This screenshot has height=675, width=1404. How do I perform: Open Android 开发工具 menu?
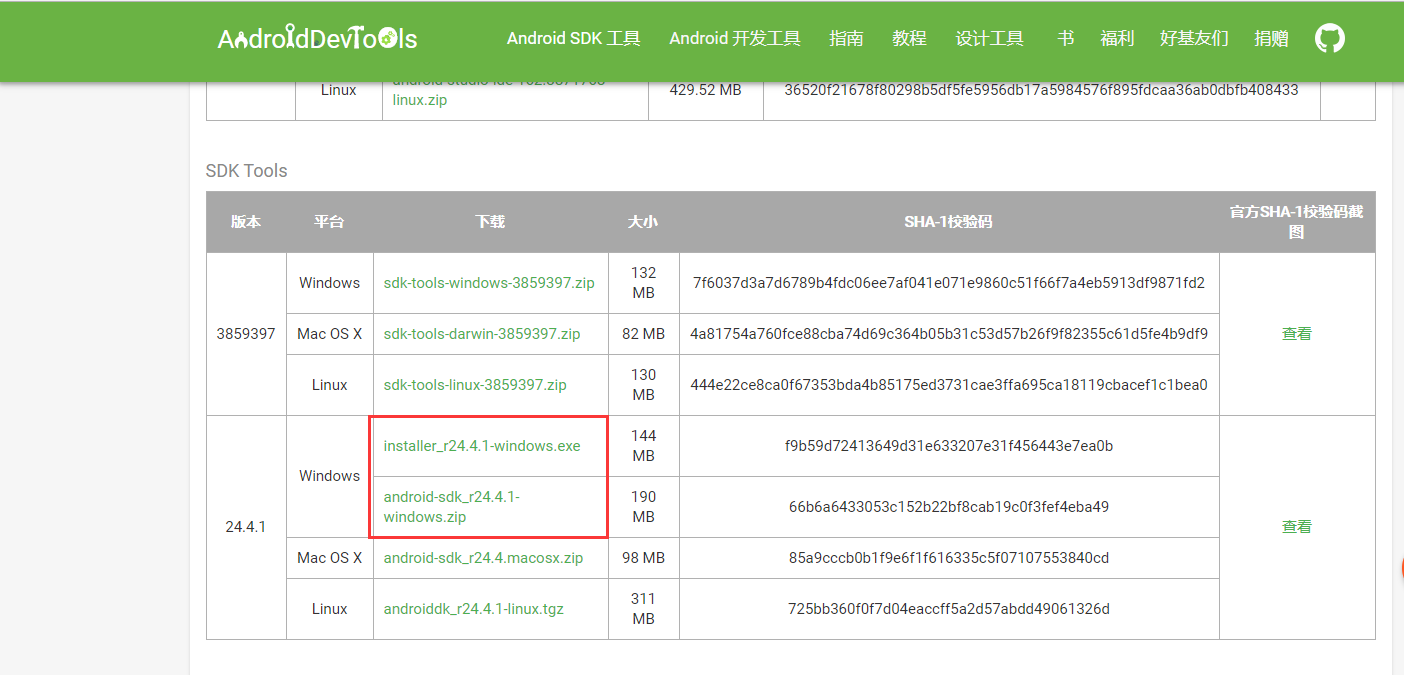pyautogui.click(x=735, y=39)
